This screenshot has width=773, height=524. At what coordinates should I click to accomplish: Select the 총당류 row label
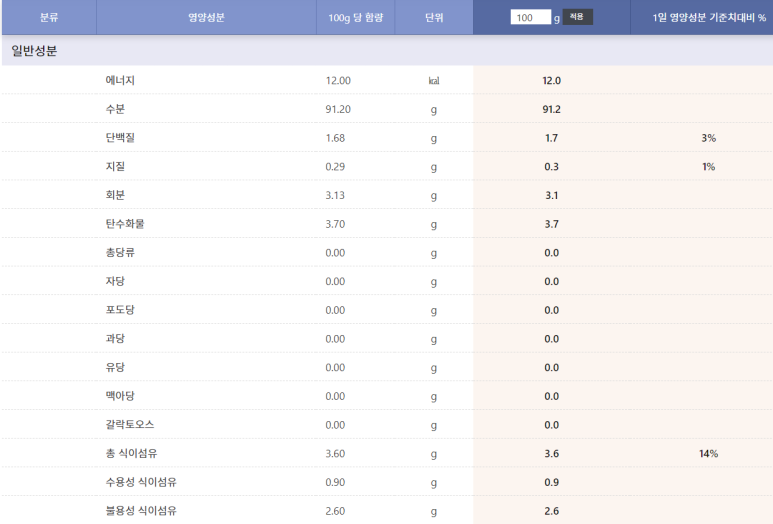[120, 252]
